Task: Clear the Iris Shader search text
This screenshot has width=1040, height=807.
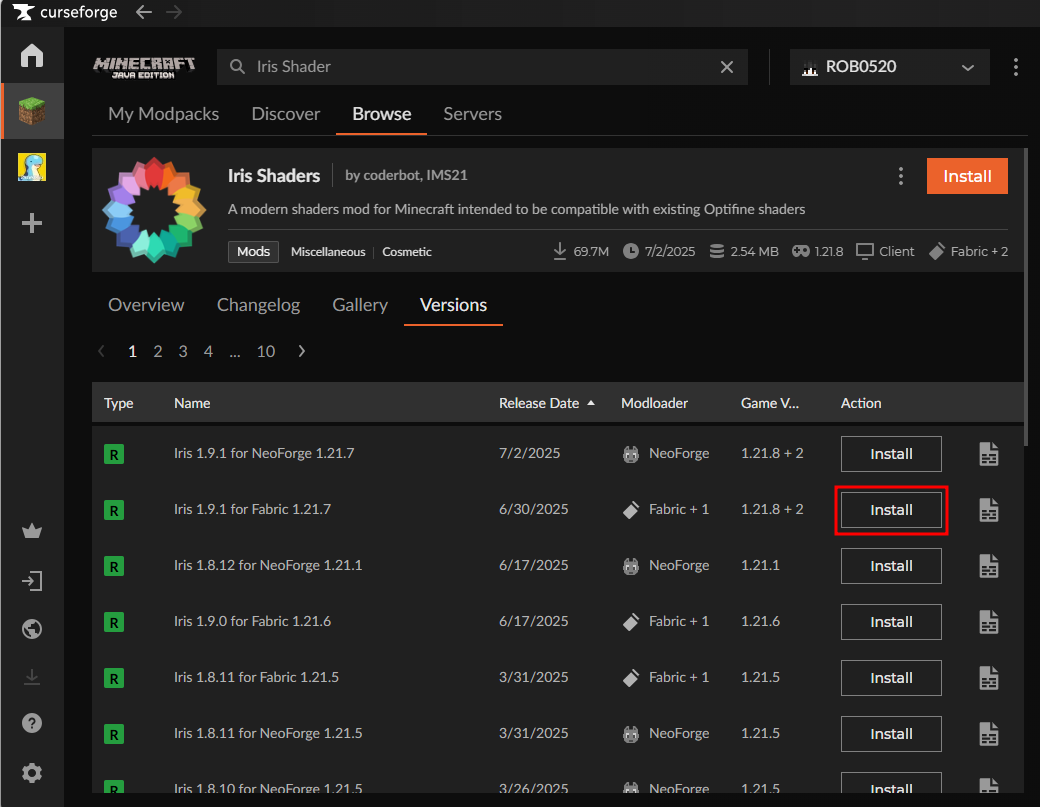Action: [727, 67]
